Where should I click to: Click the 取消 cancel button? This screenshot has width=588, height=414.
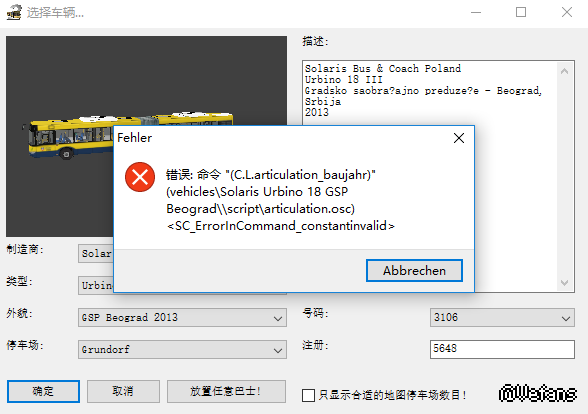[123, 391]
